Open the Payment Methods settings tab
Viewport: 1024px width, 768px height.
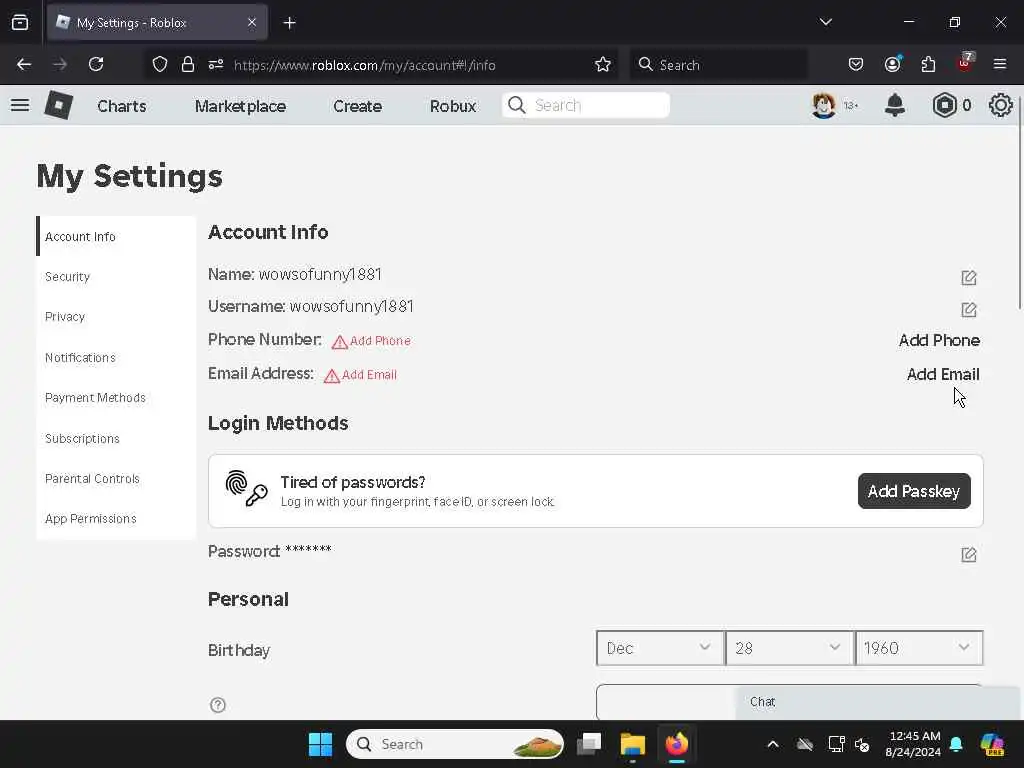click(x=116, y=398)
